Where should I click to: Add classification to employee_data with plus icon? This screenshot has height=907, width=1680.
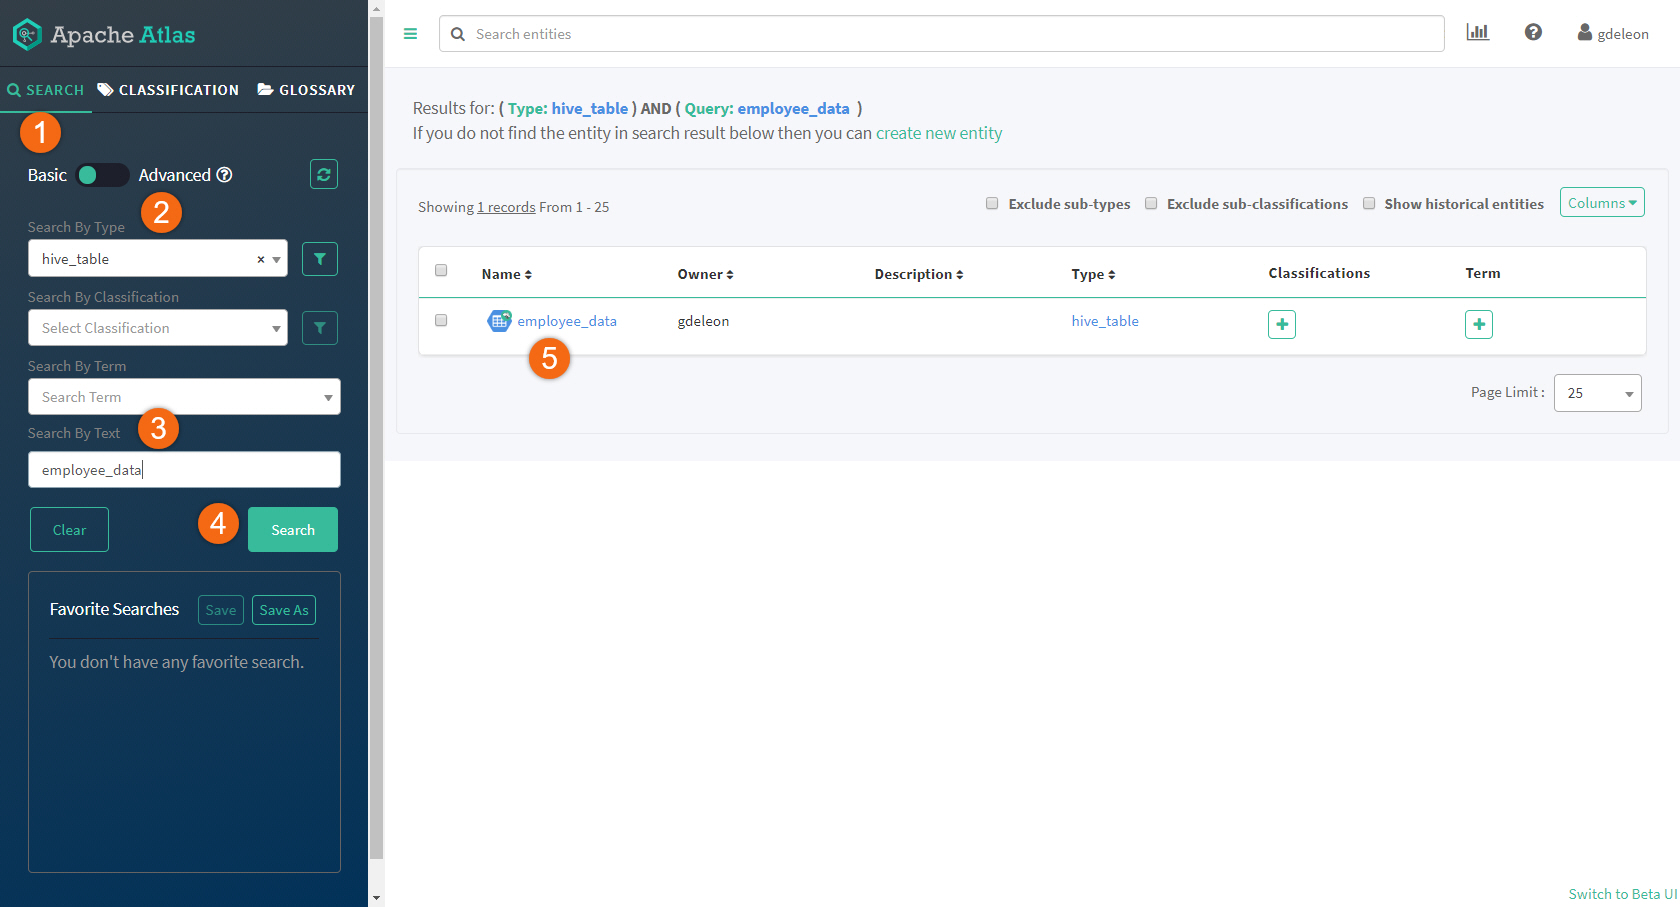point(1281,325)
